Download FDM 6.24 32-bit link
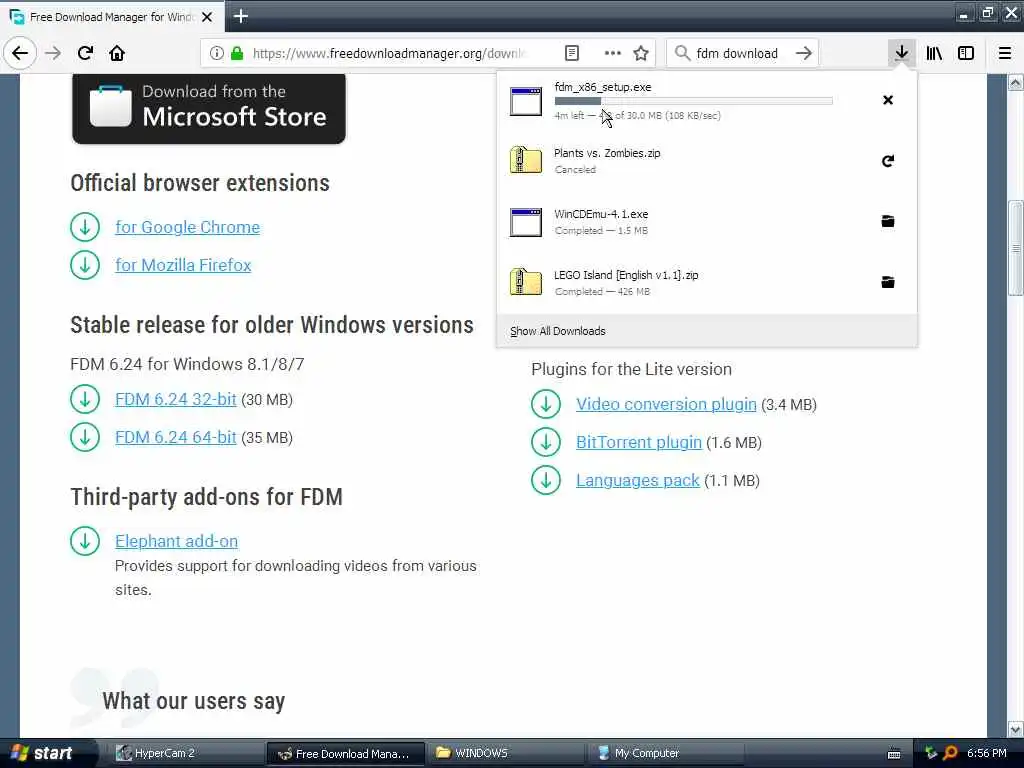 [x=176, y=399]
